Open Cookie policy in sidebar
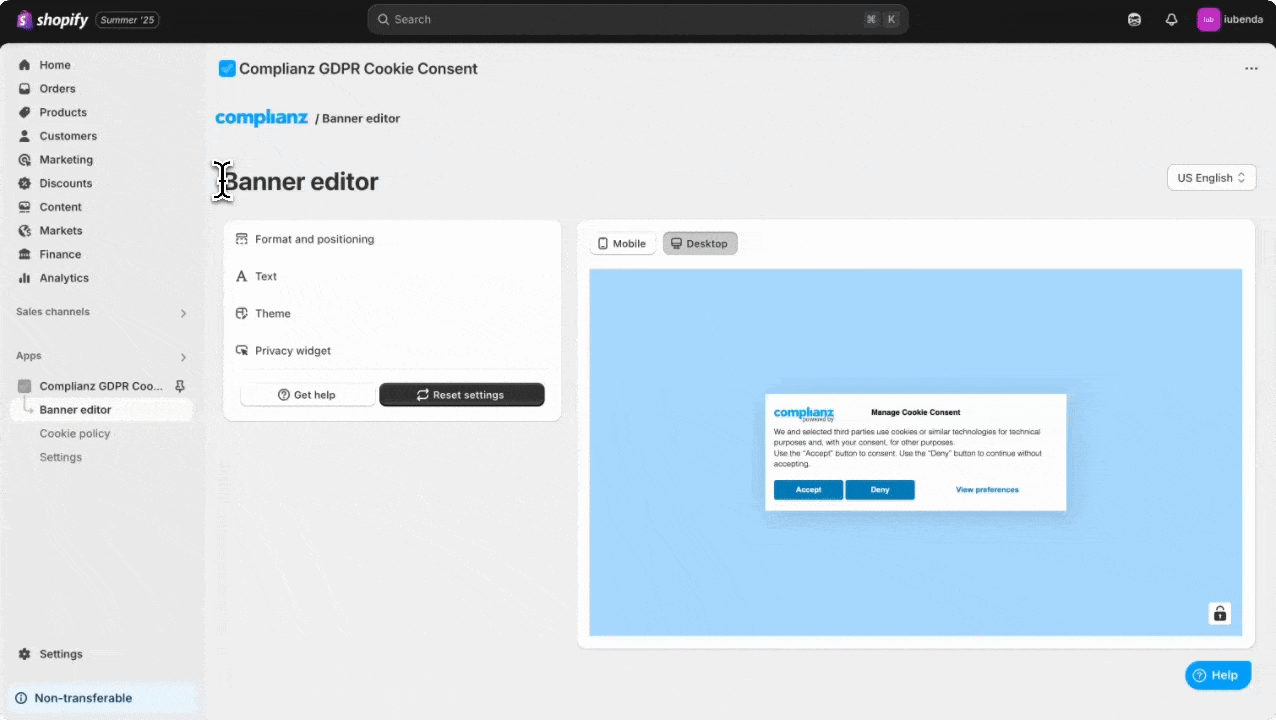This screenshot has height=720, width=1276. [x=75, y=434]
